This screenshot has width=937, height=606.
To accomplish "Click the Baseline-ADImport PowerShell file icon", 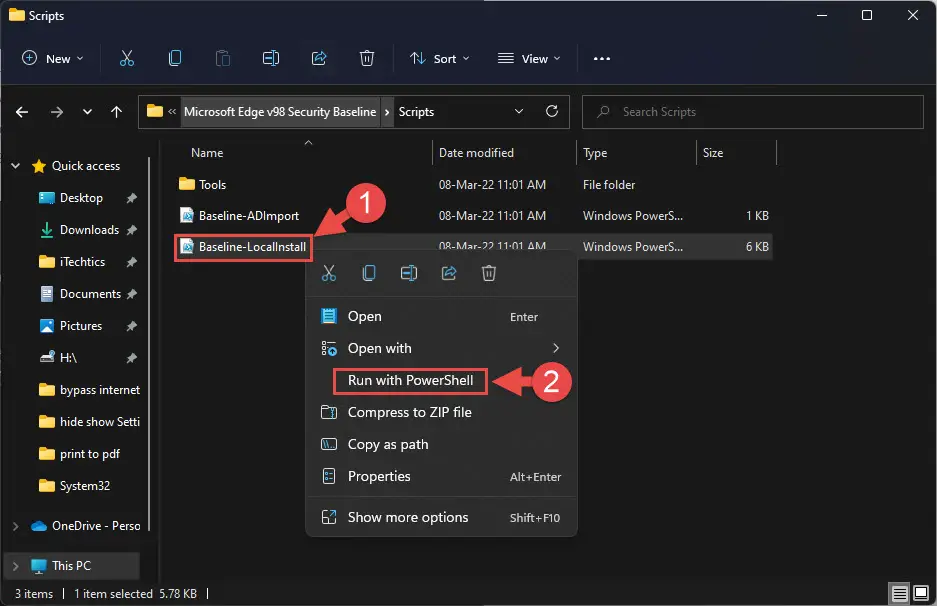I will (187, 215).
